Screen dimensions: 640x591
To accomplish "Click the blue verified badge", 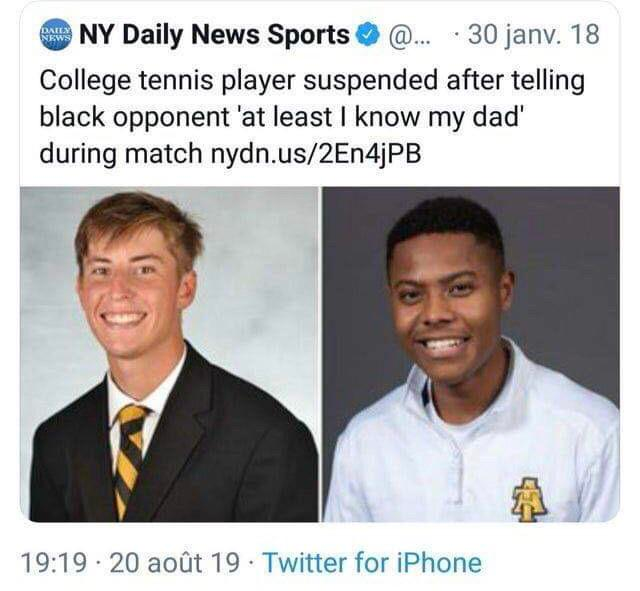I will pyautogui.click(x=368, y=36).
